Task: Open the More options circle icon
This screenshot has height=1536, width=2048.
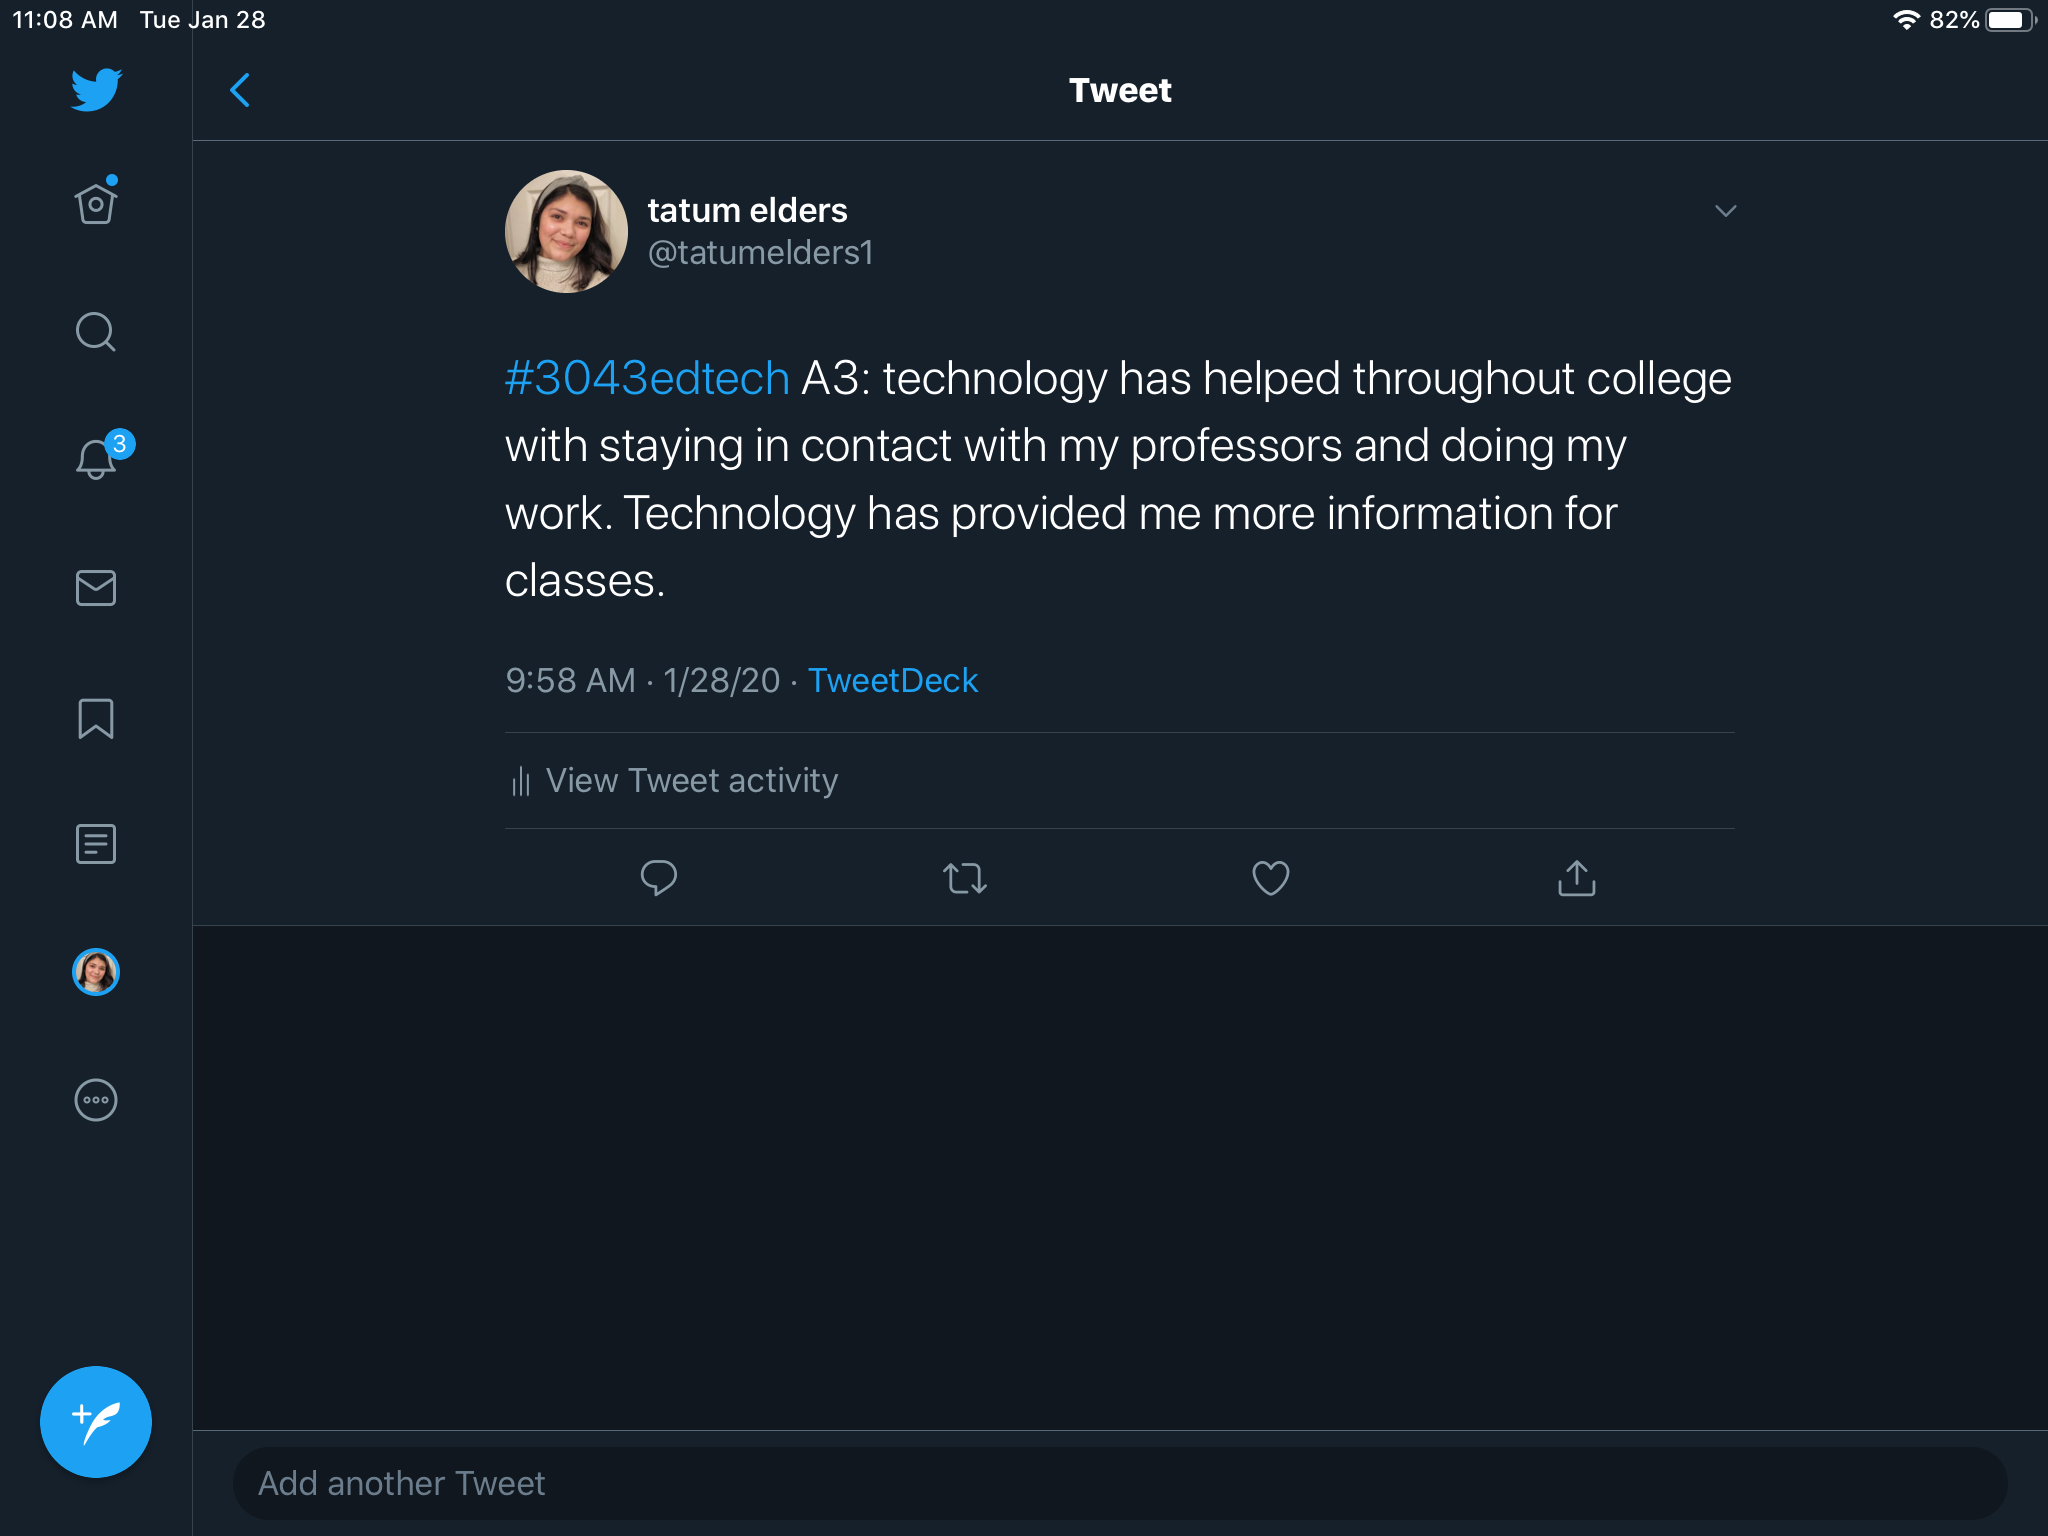Action: click(x=96, y=1100)
